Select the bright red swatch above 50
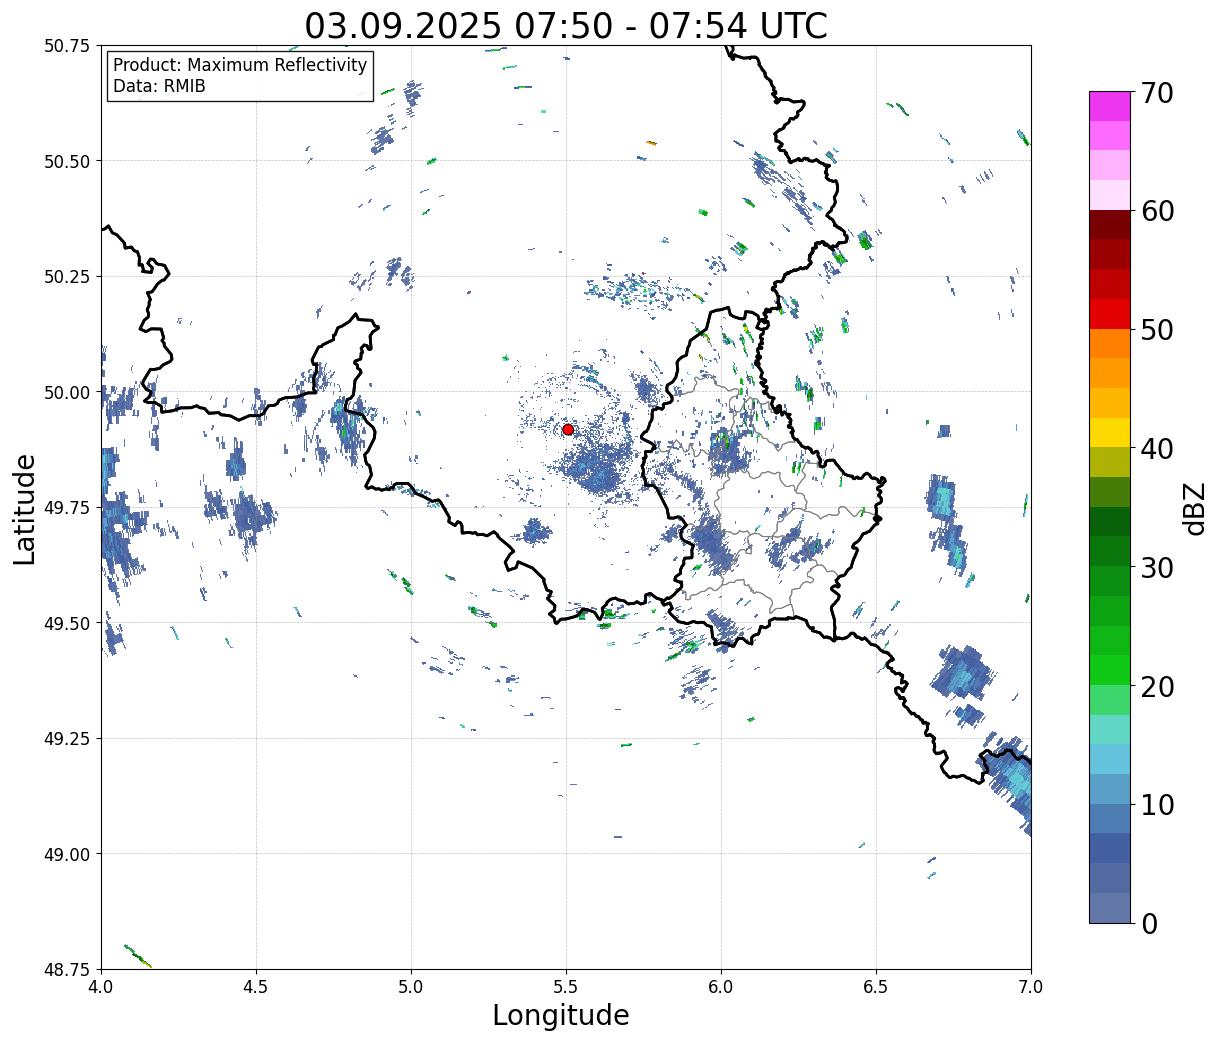1219x1040 pixels. [1110, 314]
